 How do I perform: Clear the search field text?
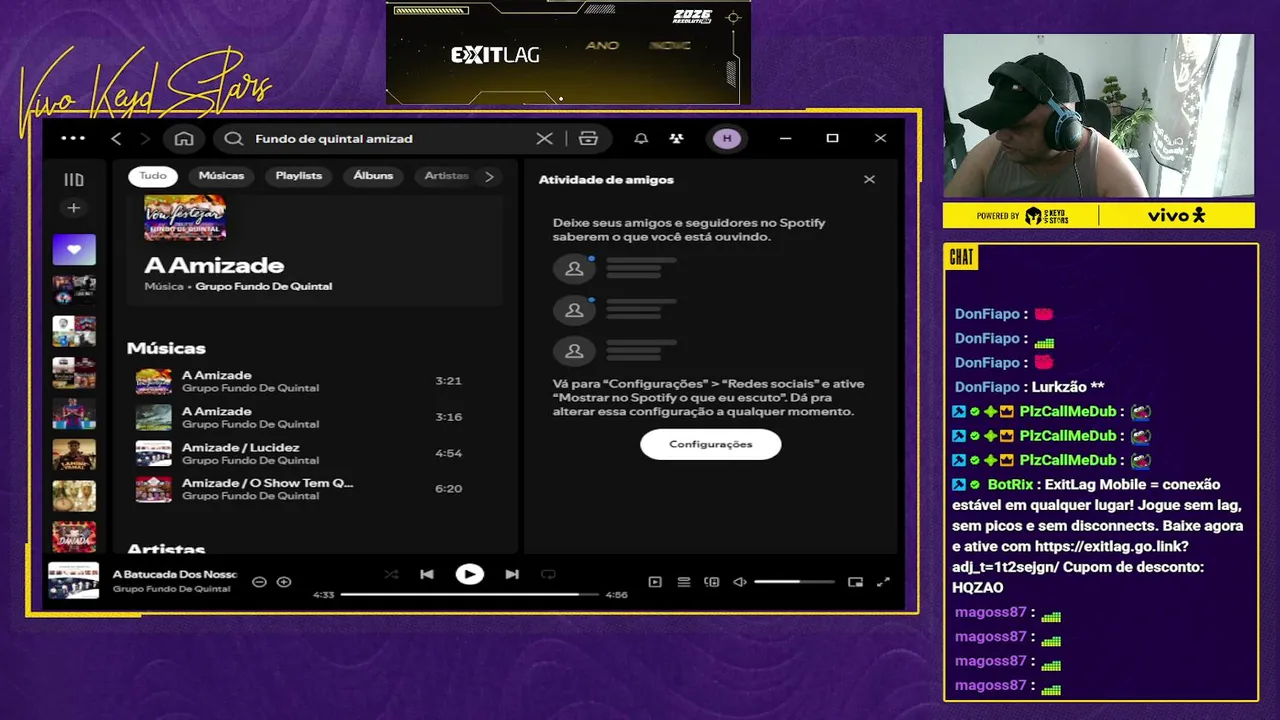pos(544,138)
